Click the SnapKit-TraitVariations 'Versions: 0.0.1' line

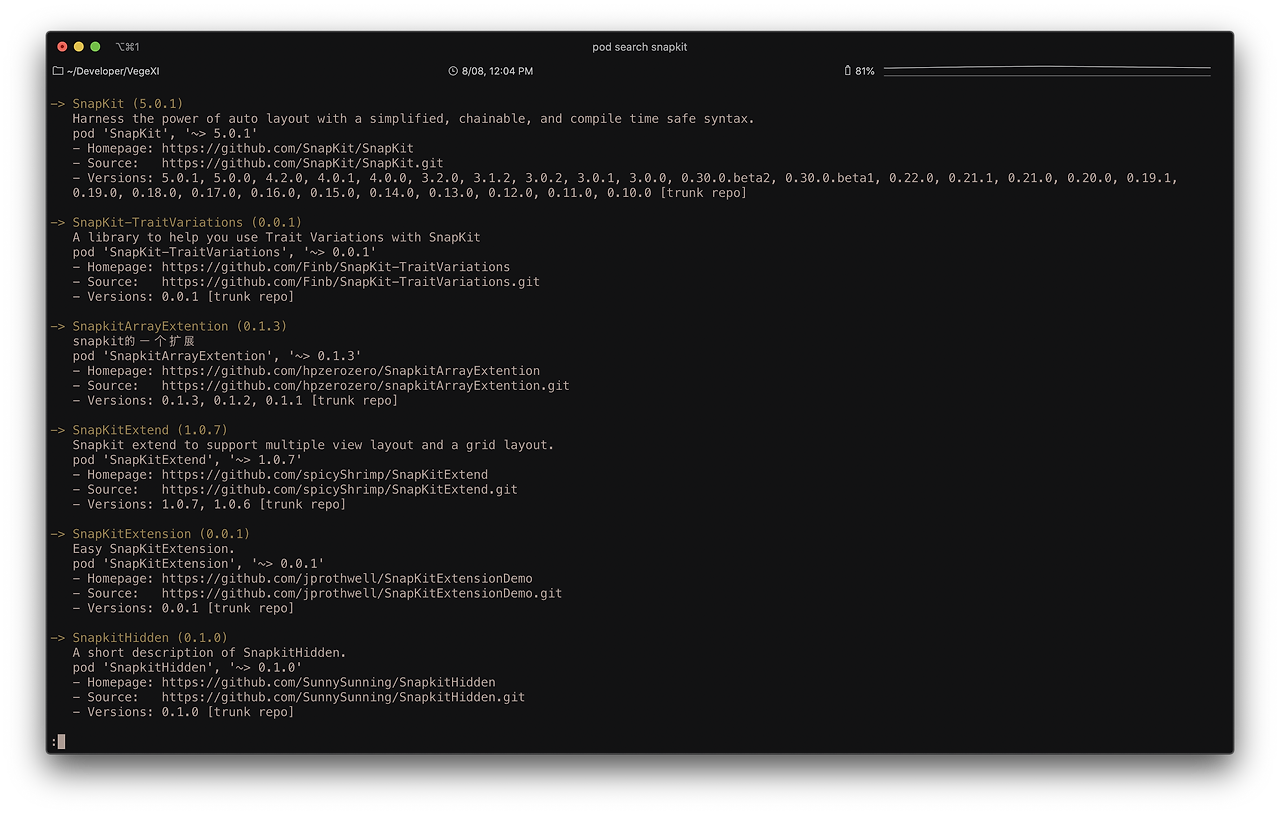click(x=183, y=297)
